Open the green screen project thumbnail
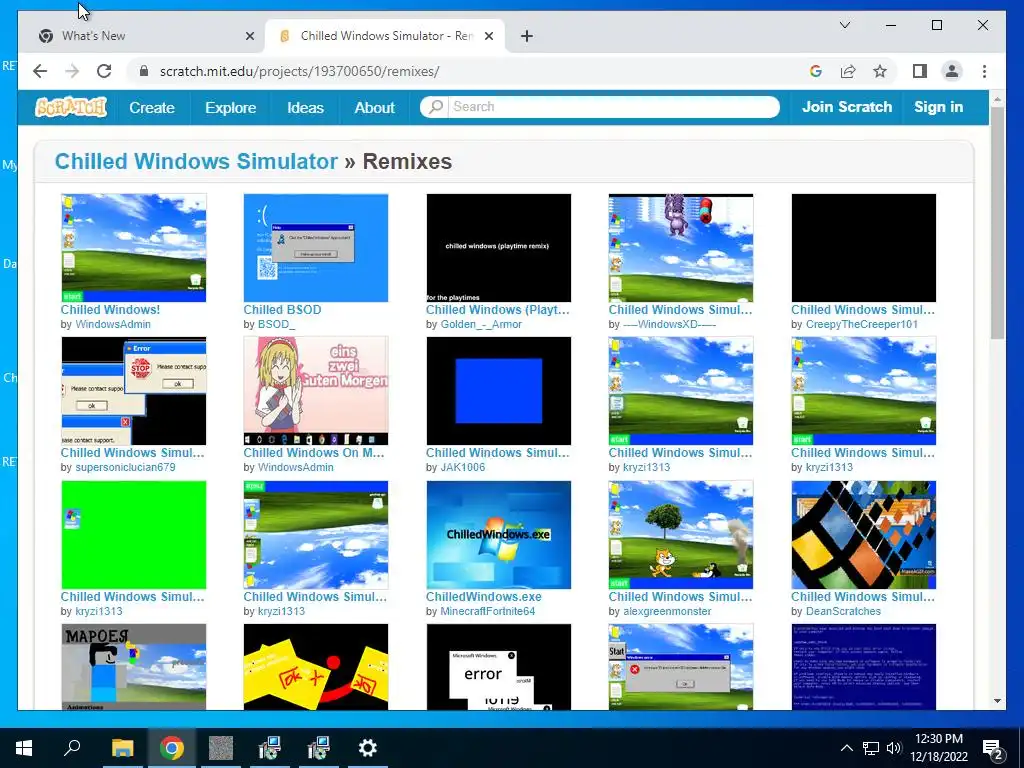Screen dimensions: 1024x768 tap(133, 535)
